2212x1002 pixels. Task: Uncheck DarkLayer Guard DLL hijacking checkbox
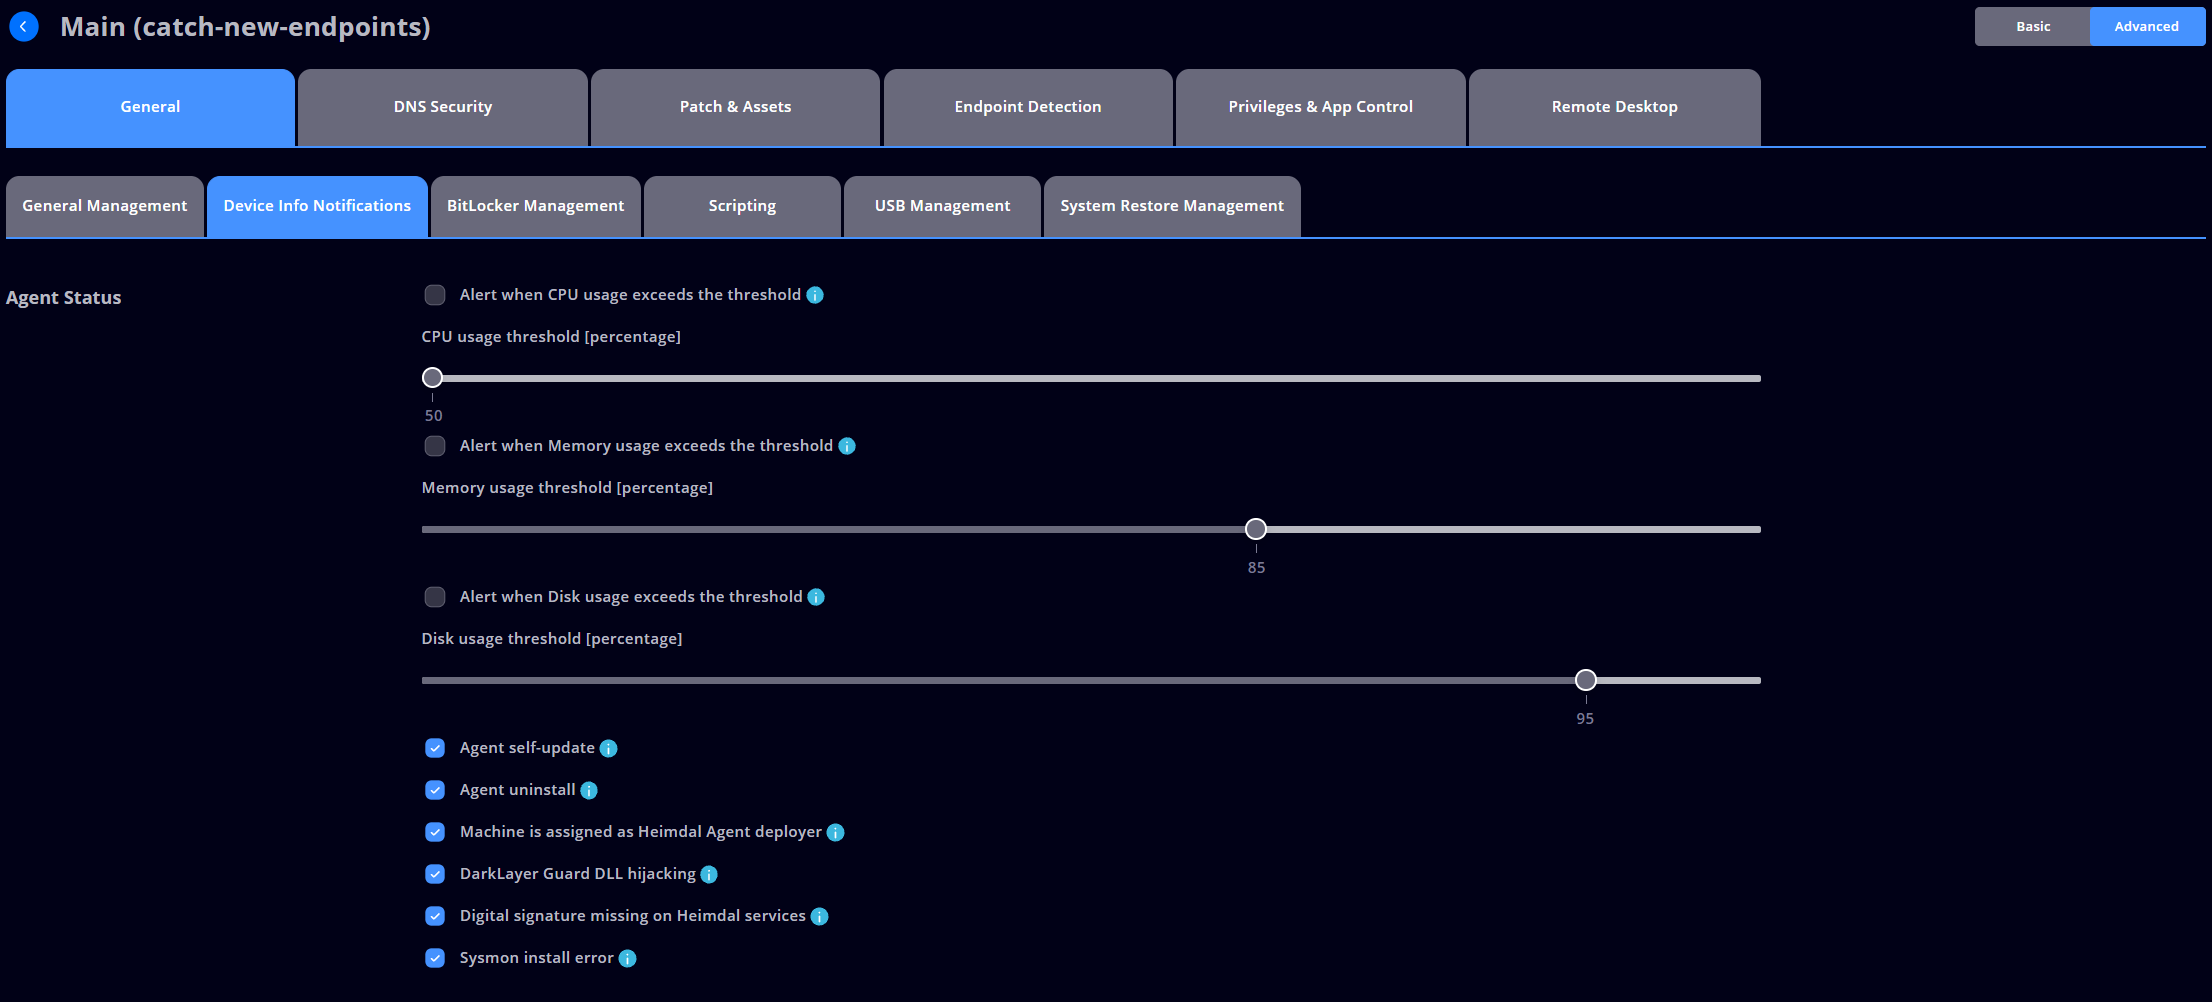(x=435, y=874)
